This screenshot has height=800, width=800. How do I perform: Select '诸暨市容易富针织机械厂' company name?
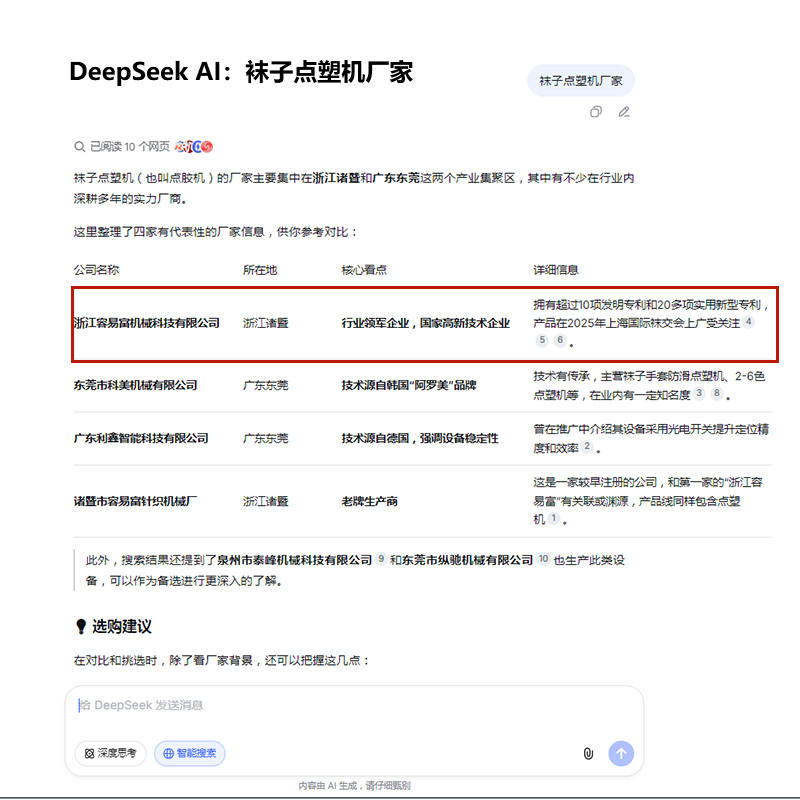pos(135,501)
